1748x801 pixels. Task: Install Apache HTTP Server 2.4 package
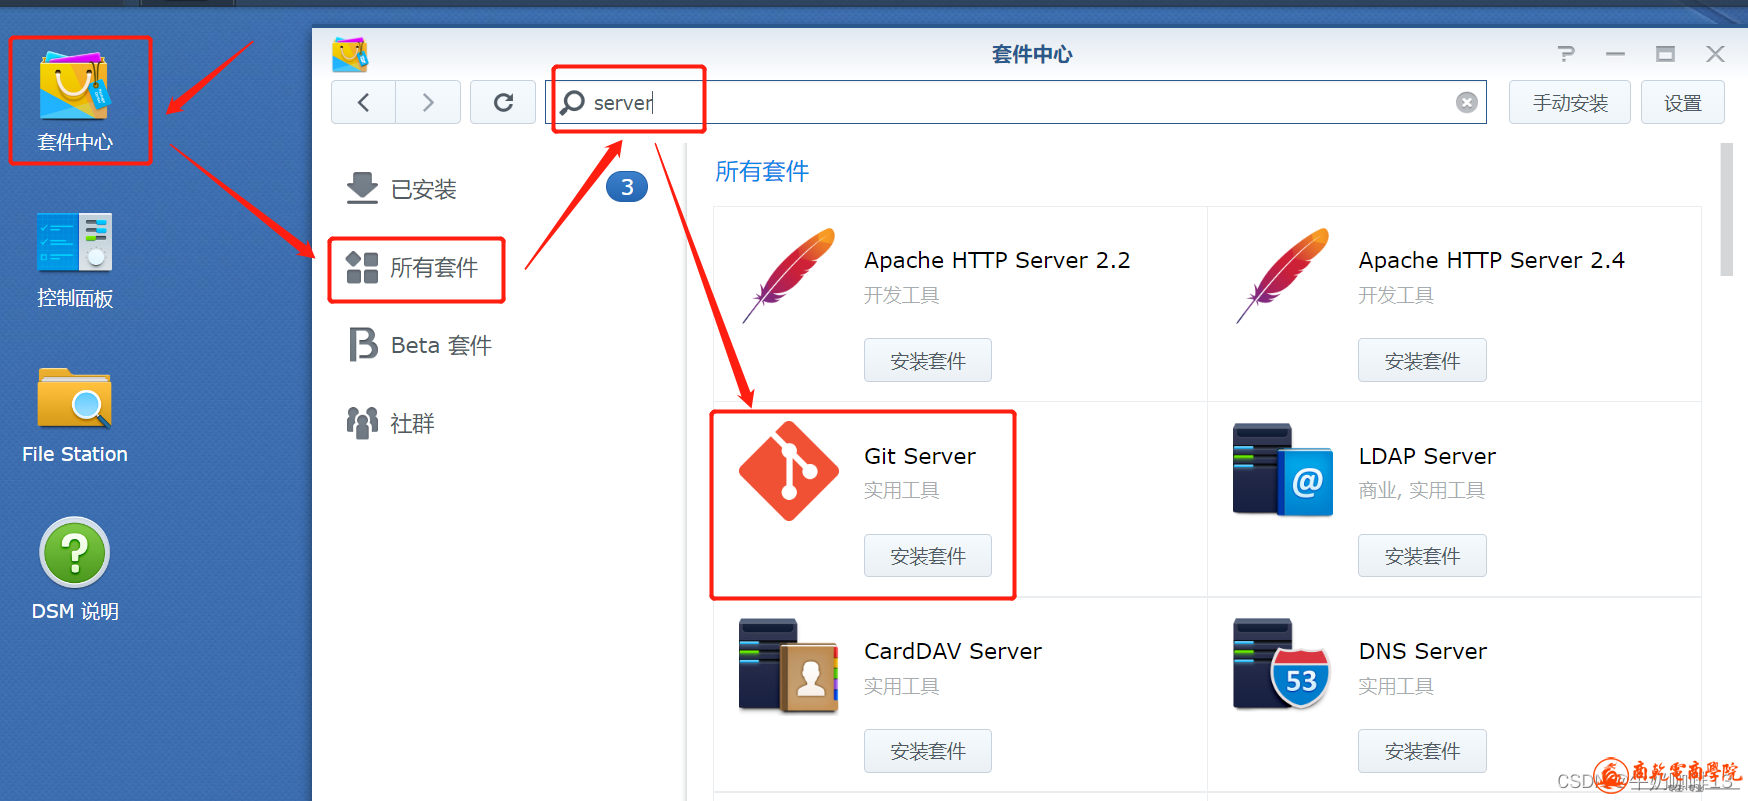[1422, 360]
